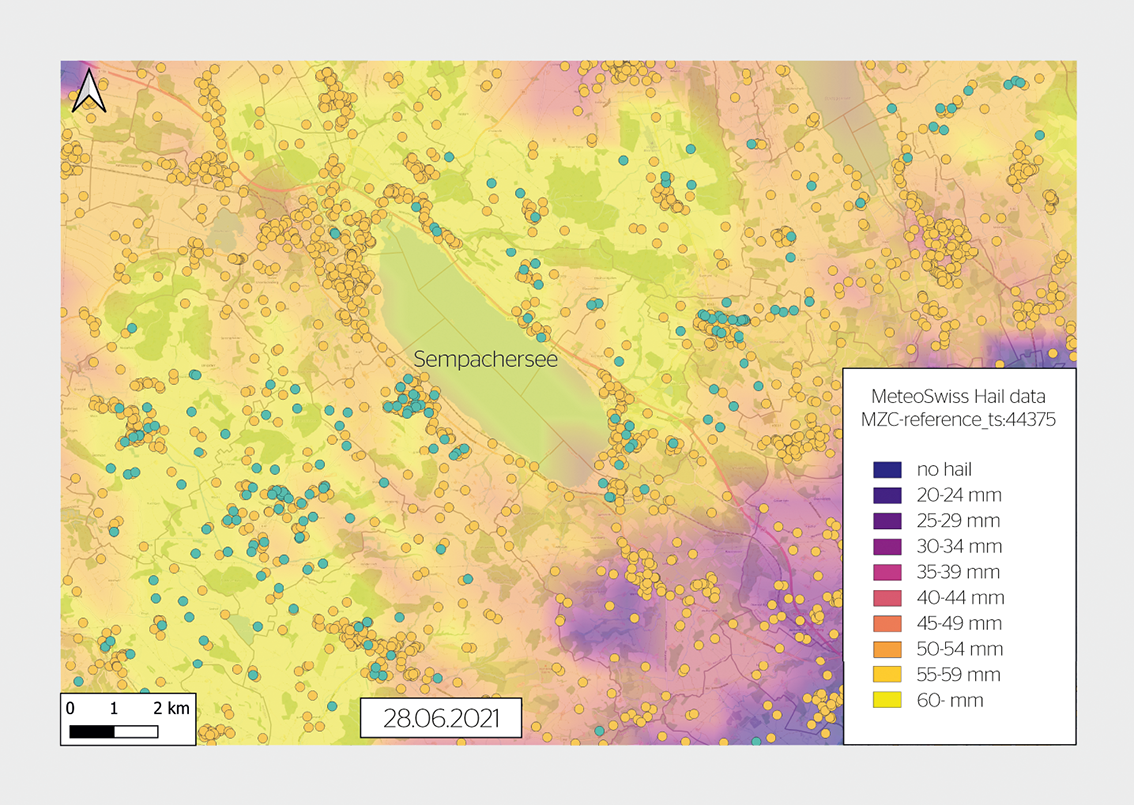Image resolution: width=1134 pixels, height=805 pixels.
Task: Click the north arrow symbol on the map
Action: point(89,90)
